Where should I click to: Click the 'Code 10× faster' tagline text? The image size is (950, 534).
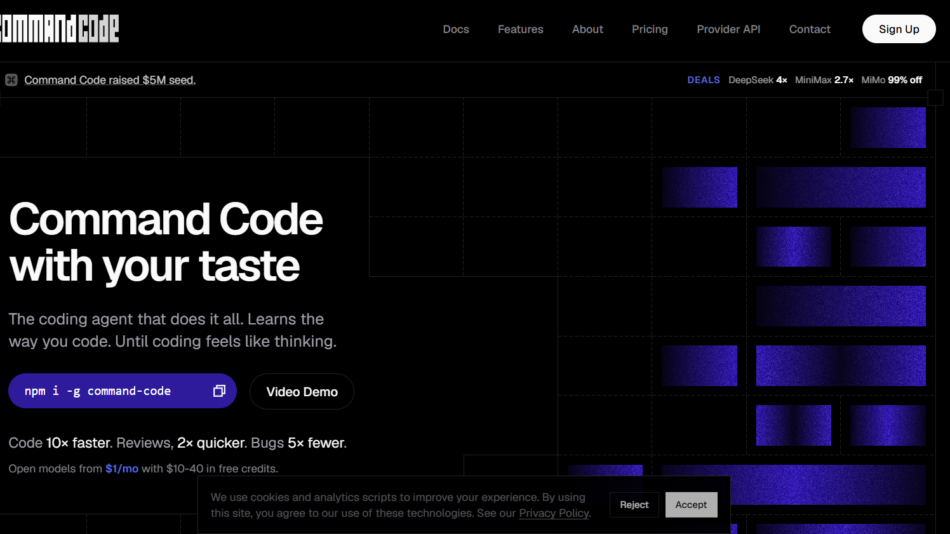click(x=59, y=443)
